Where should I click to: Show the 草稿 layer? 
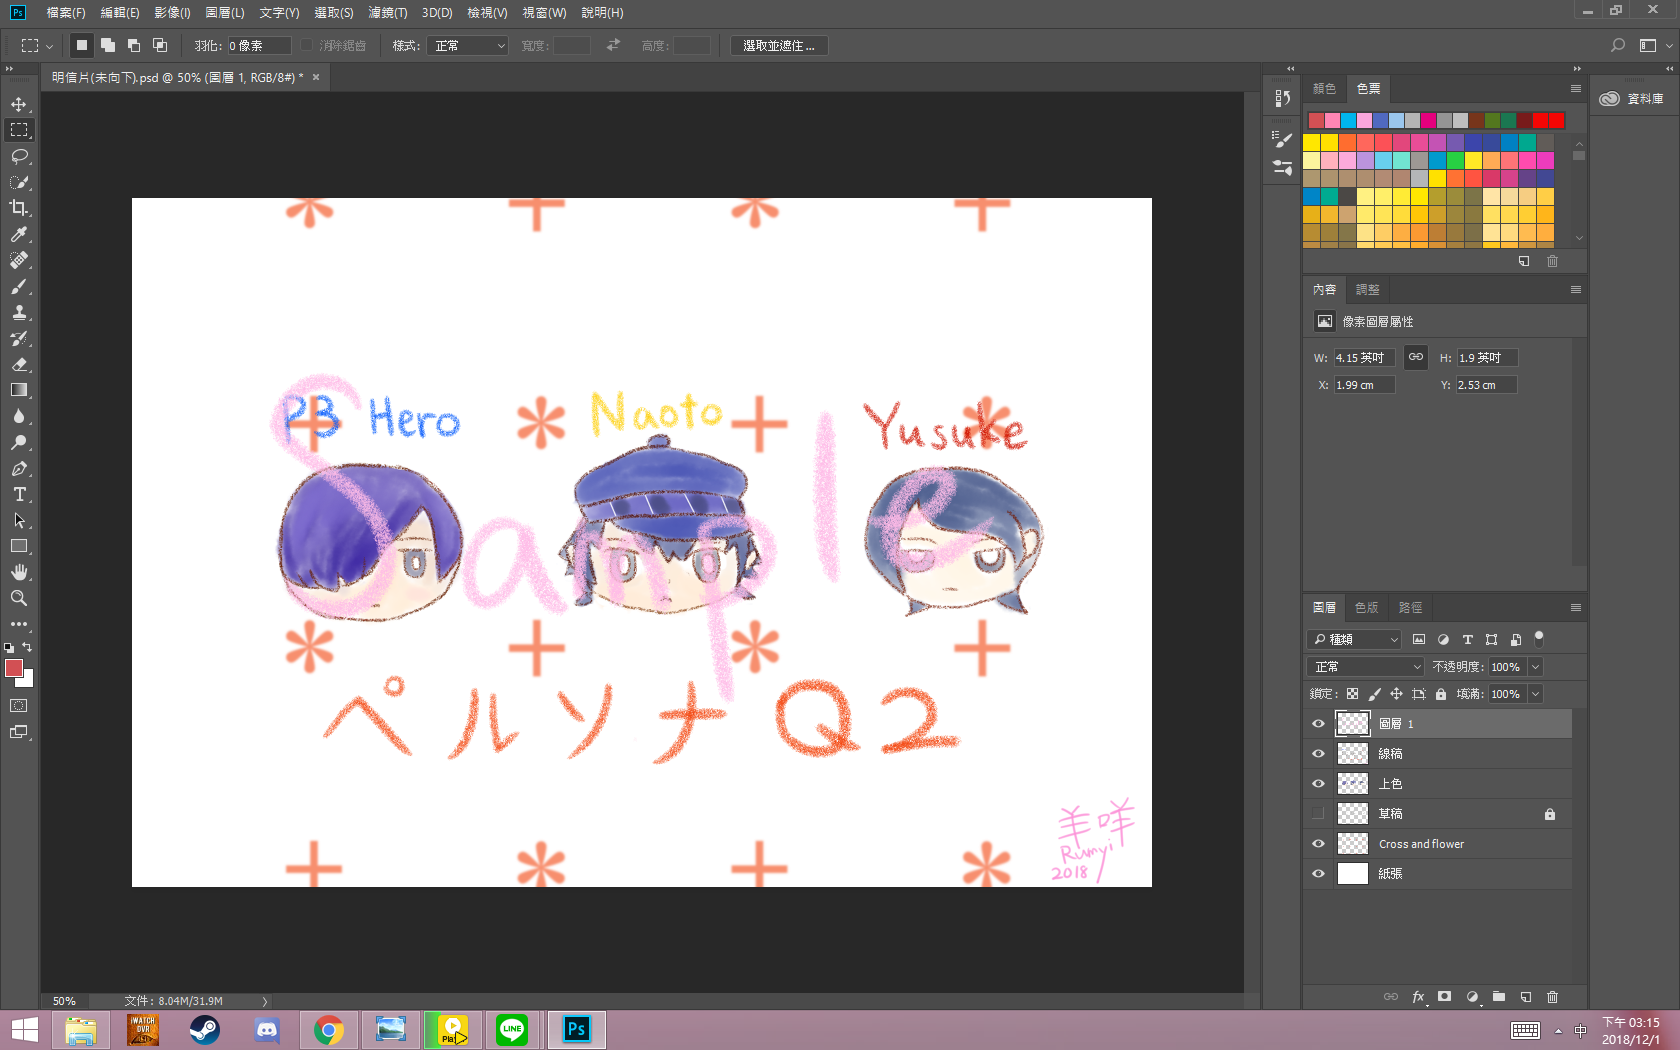point(1318,814)
